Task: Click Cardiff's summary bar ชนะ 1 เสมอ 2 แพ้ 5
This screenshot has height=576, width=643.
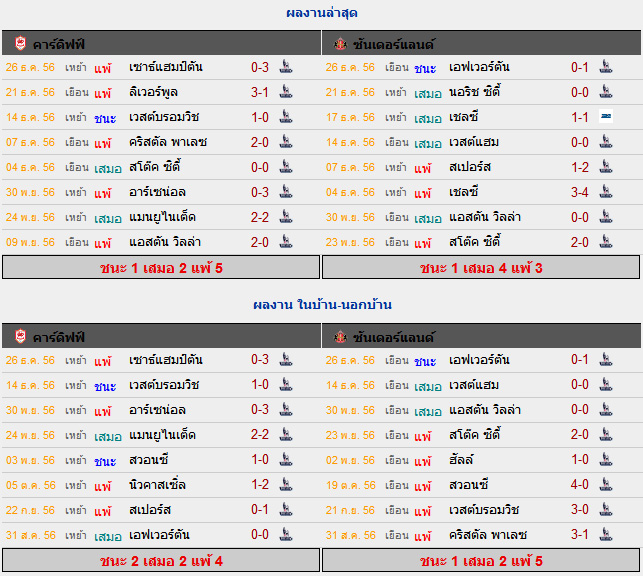Action: [161, 268]
